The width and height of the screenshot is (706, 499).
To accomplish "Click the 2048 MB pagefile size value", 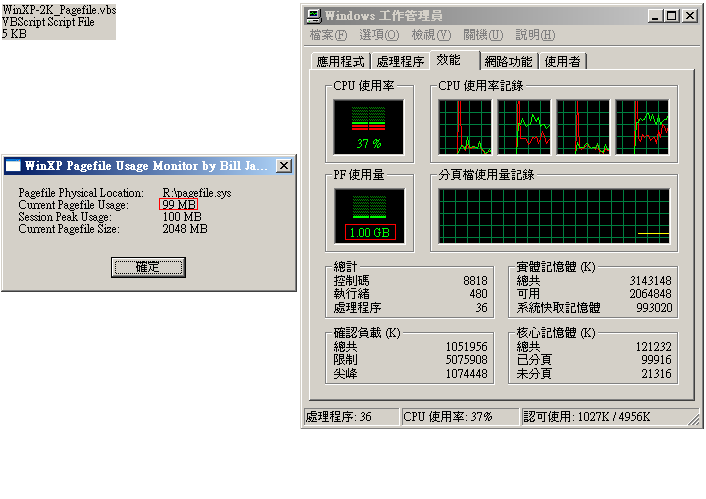I will 185,229.
